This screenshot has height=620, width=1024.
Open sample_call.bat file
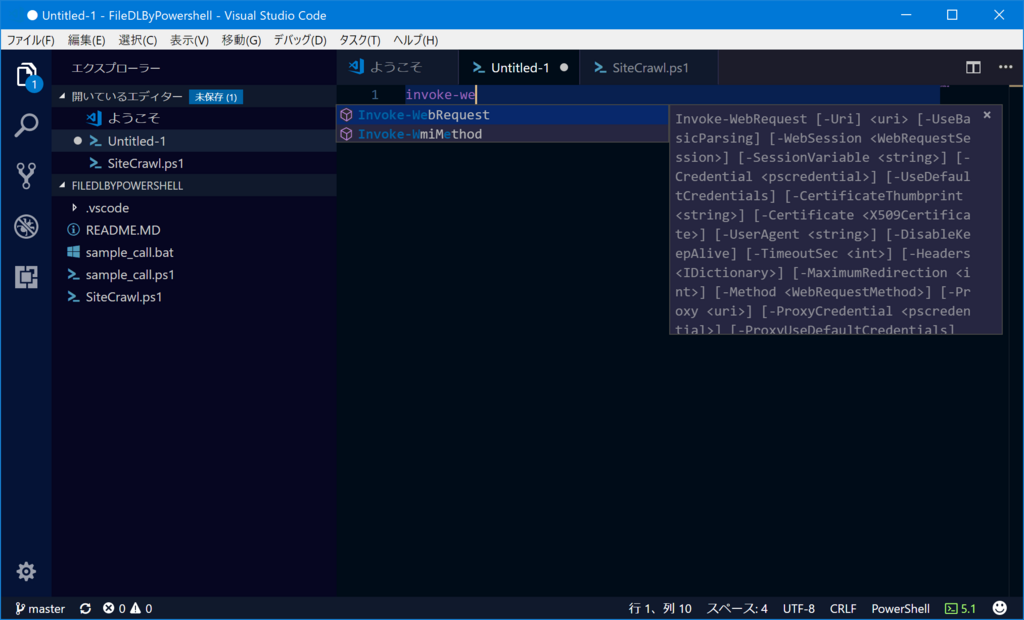194,252
